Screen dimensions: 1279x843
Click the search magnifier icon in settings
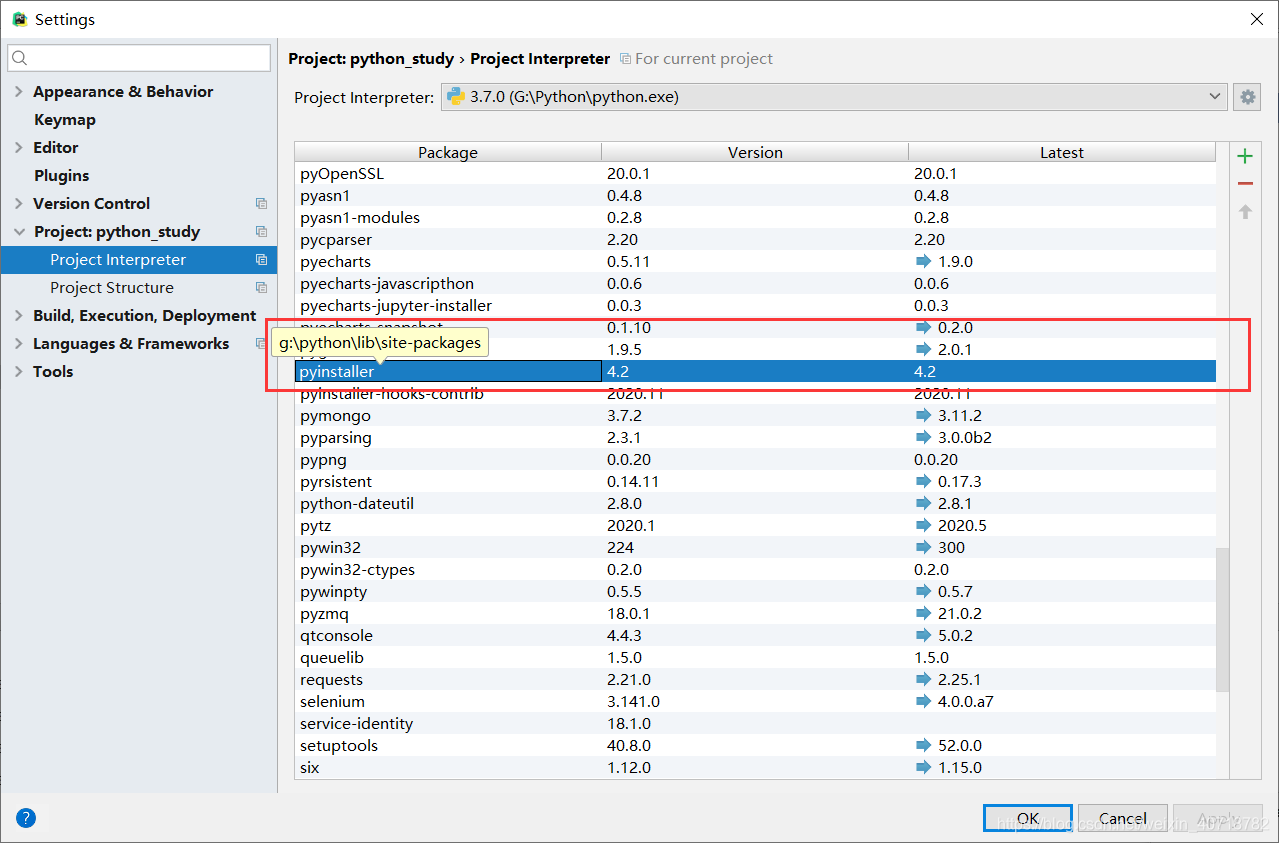(21, 58)
